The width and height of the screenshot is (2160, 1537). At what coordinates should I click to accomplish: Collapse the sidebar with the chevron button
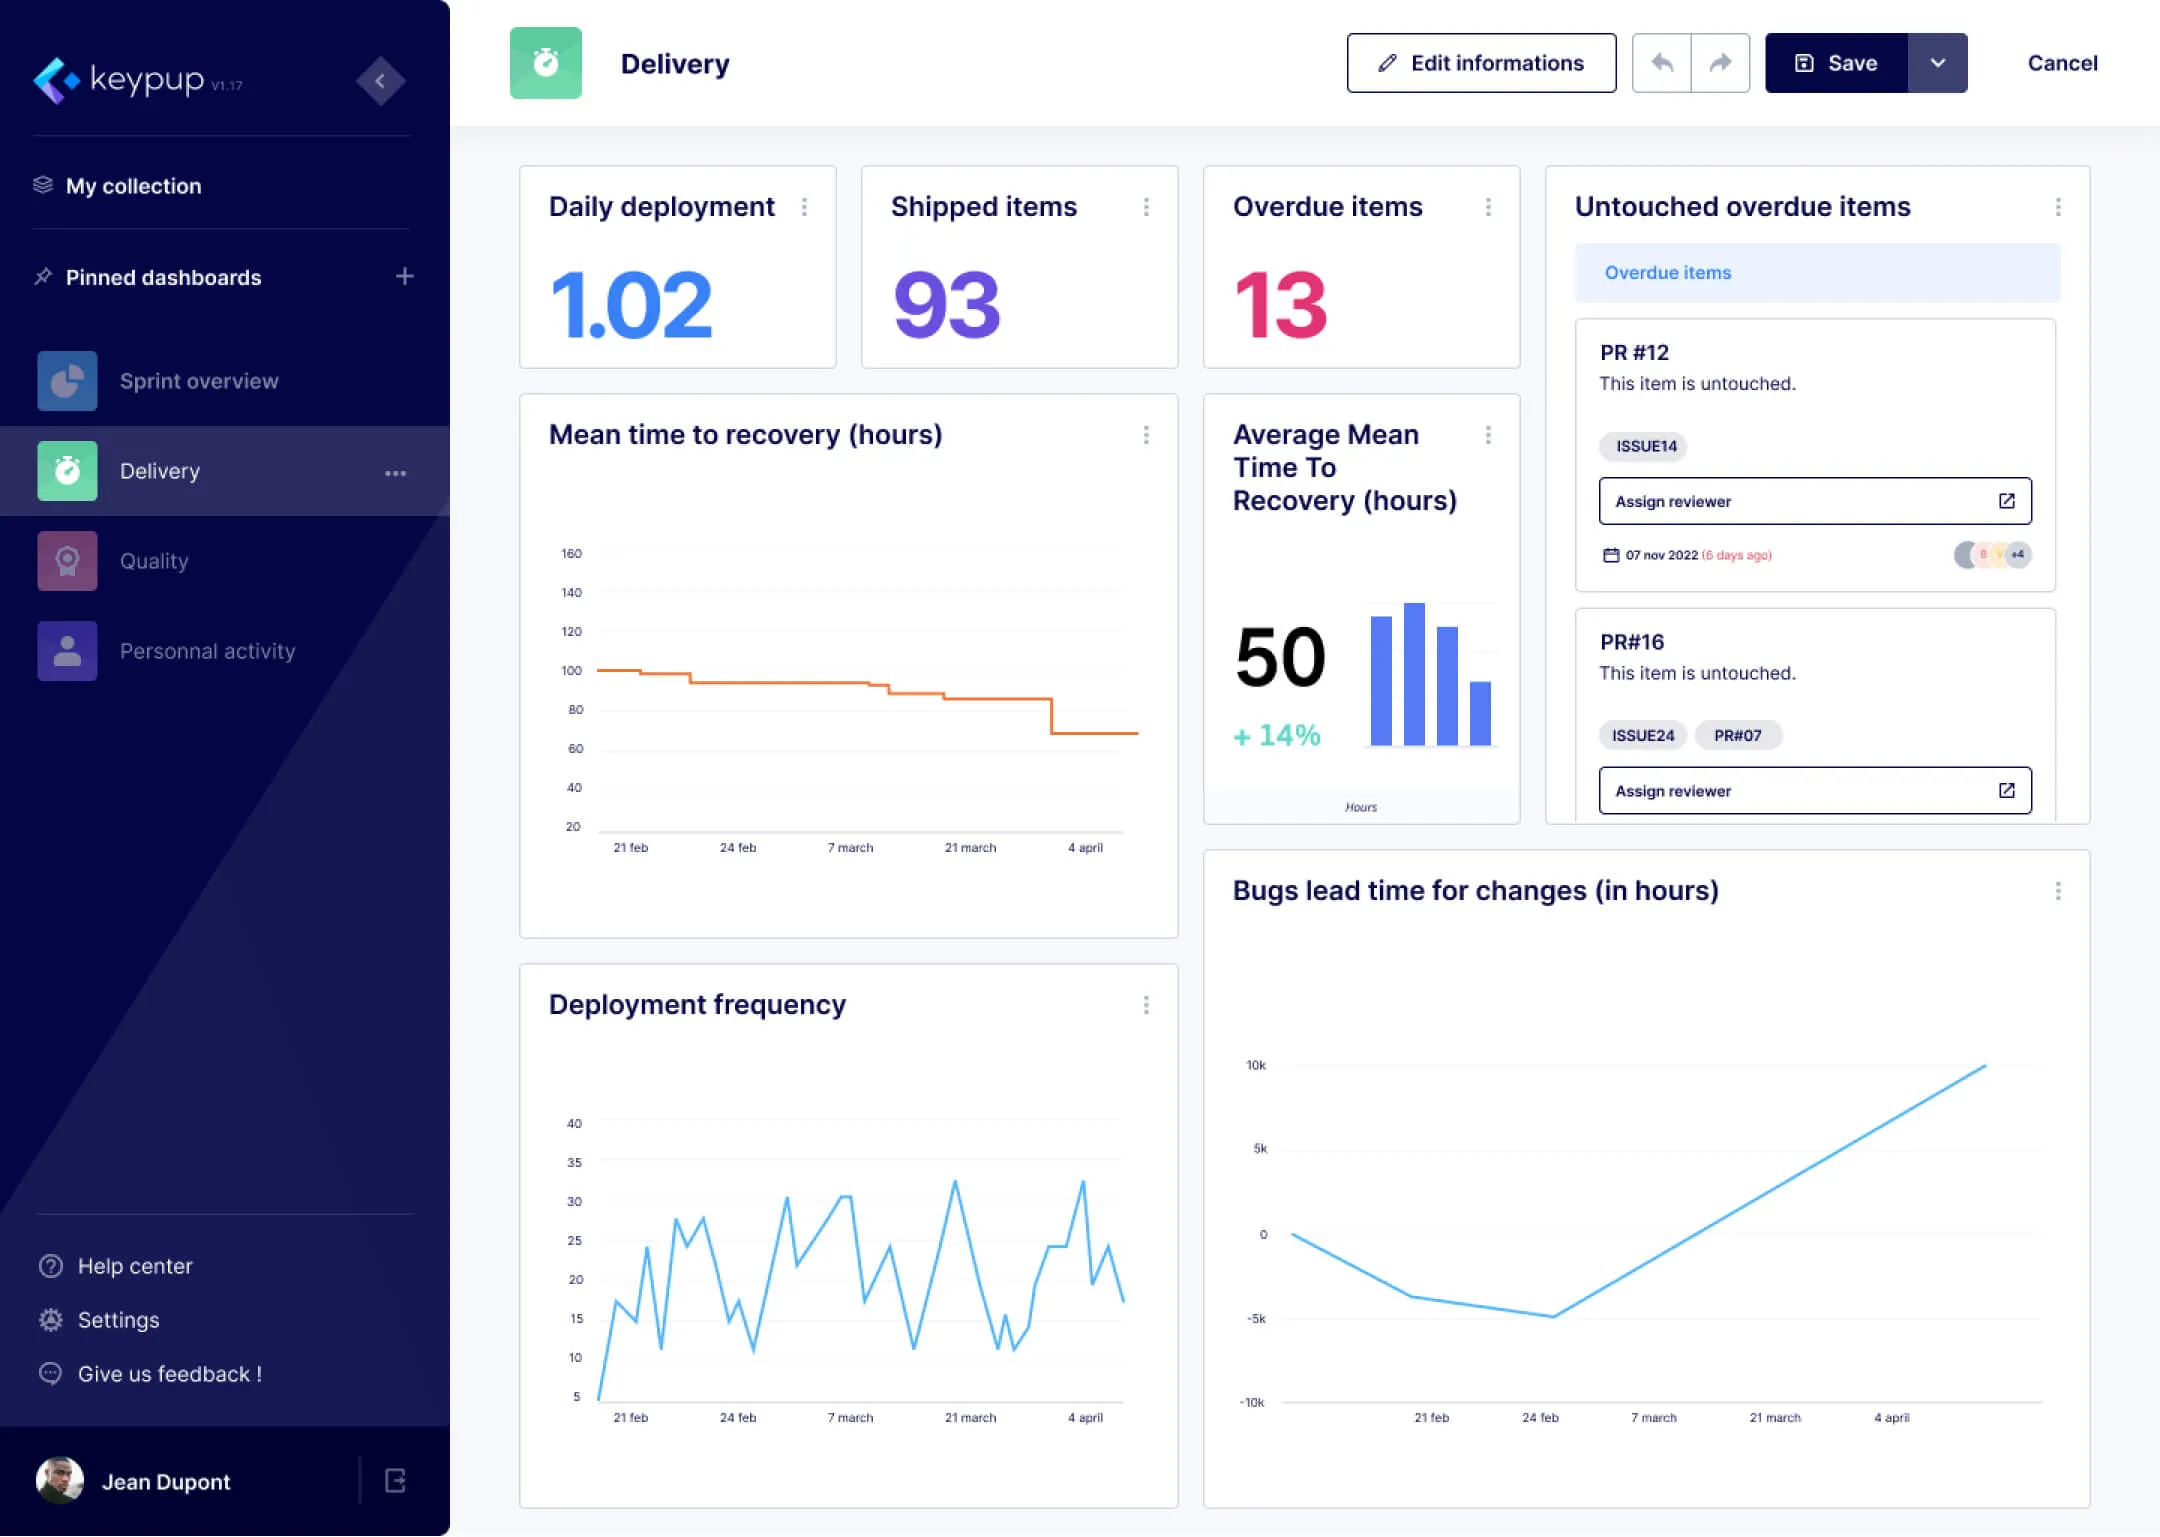[380, 81]
